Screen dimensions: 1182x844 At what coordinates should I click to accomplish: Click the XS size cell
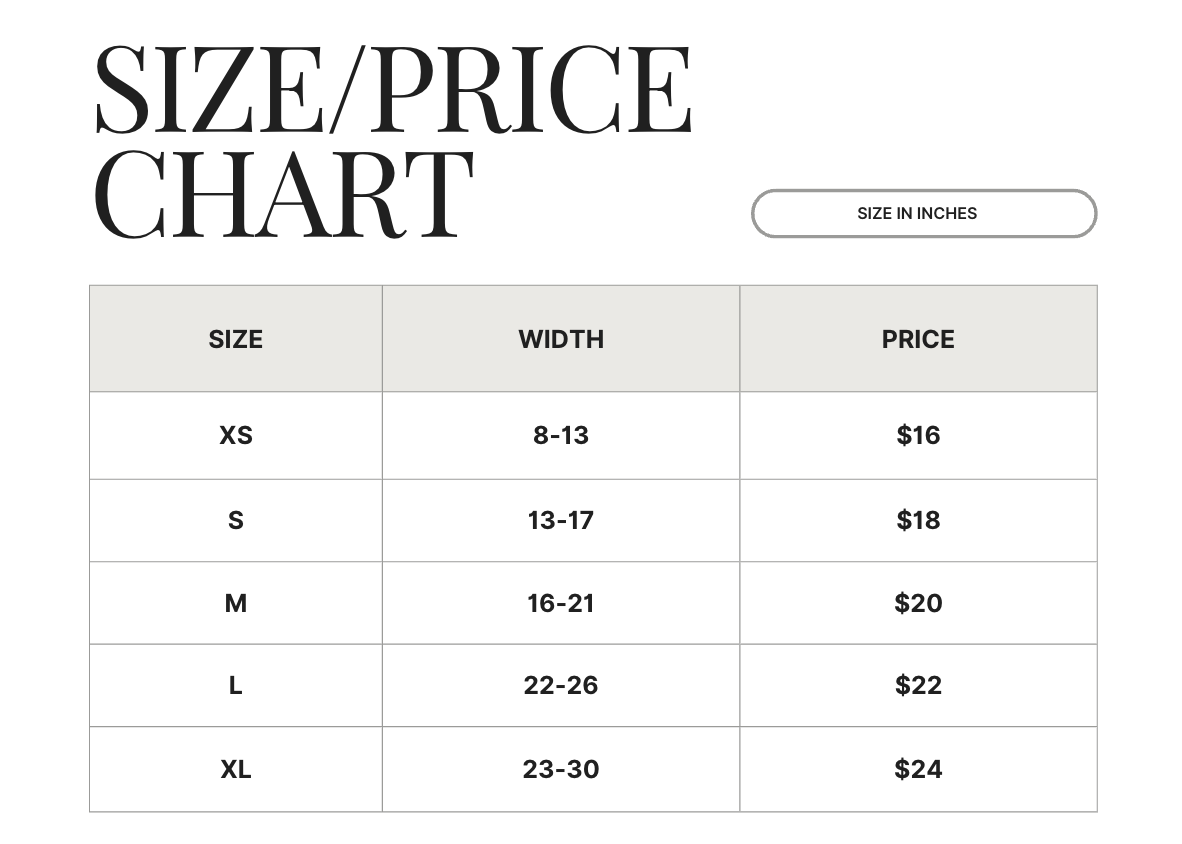[x=236, y=435]
